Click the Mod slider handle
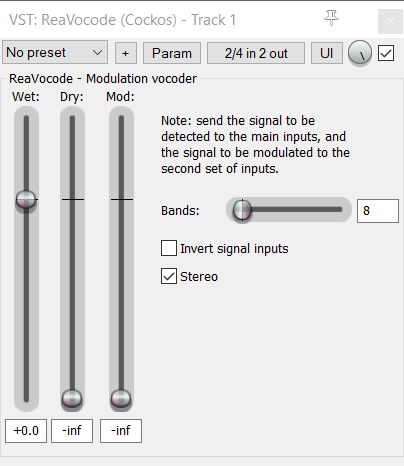 pos(121,398)
